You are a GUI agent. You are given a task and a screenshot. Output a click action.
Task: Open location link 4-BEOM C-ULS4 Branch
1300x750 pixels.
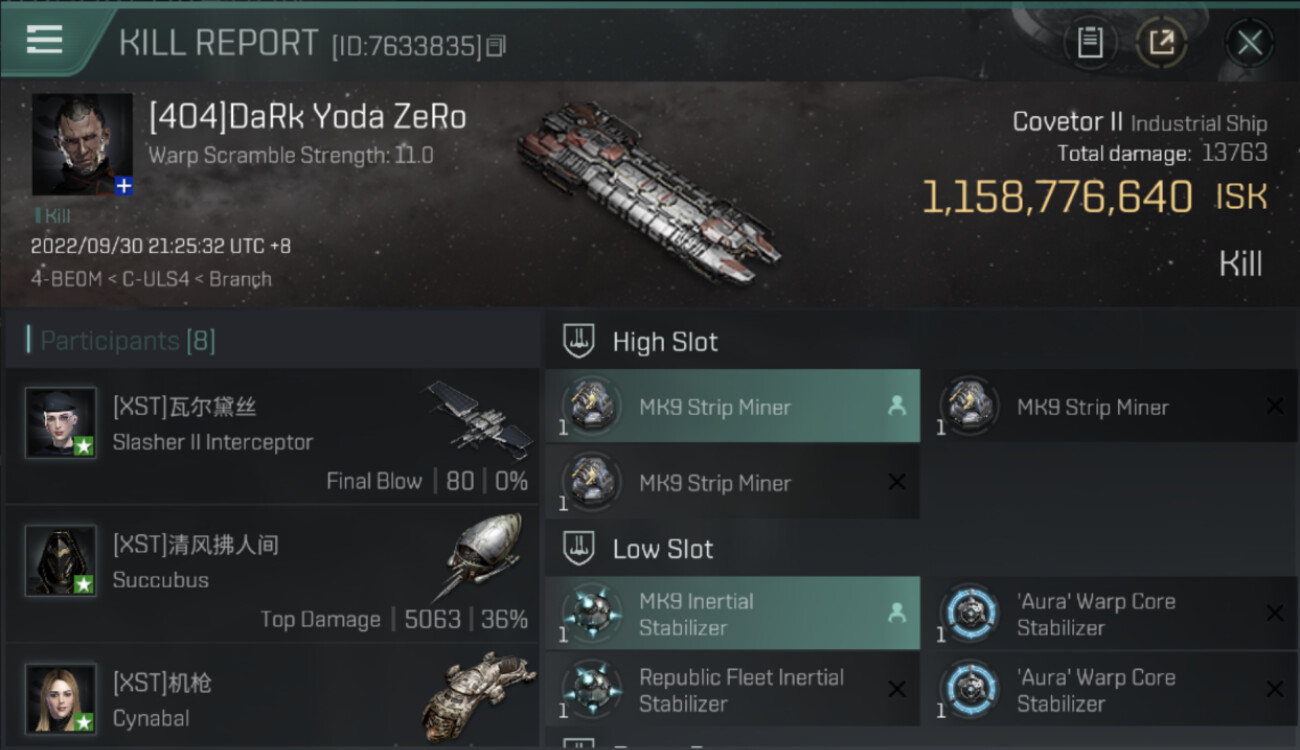click(151, 279)
